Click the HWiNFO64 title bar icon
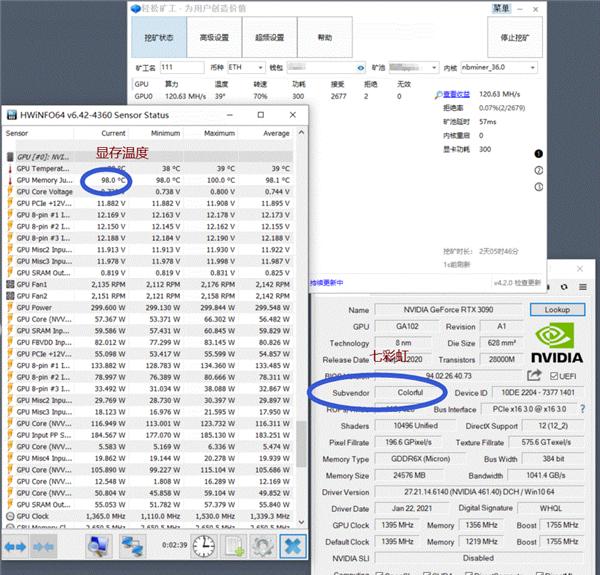Viewport: 600px width, 575px height. (x=12, y=115)
